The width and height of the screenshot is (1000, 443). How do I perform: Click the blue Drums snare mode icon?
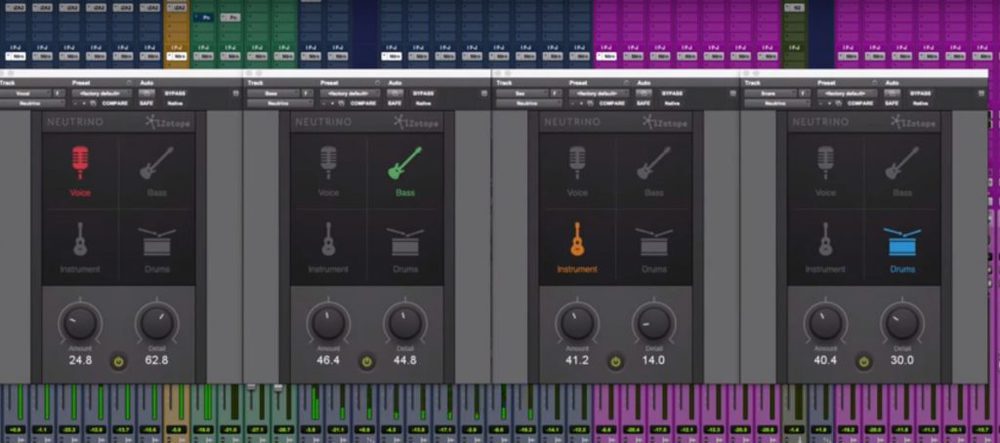pyautogui.click(x=902, y=242)
